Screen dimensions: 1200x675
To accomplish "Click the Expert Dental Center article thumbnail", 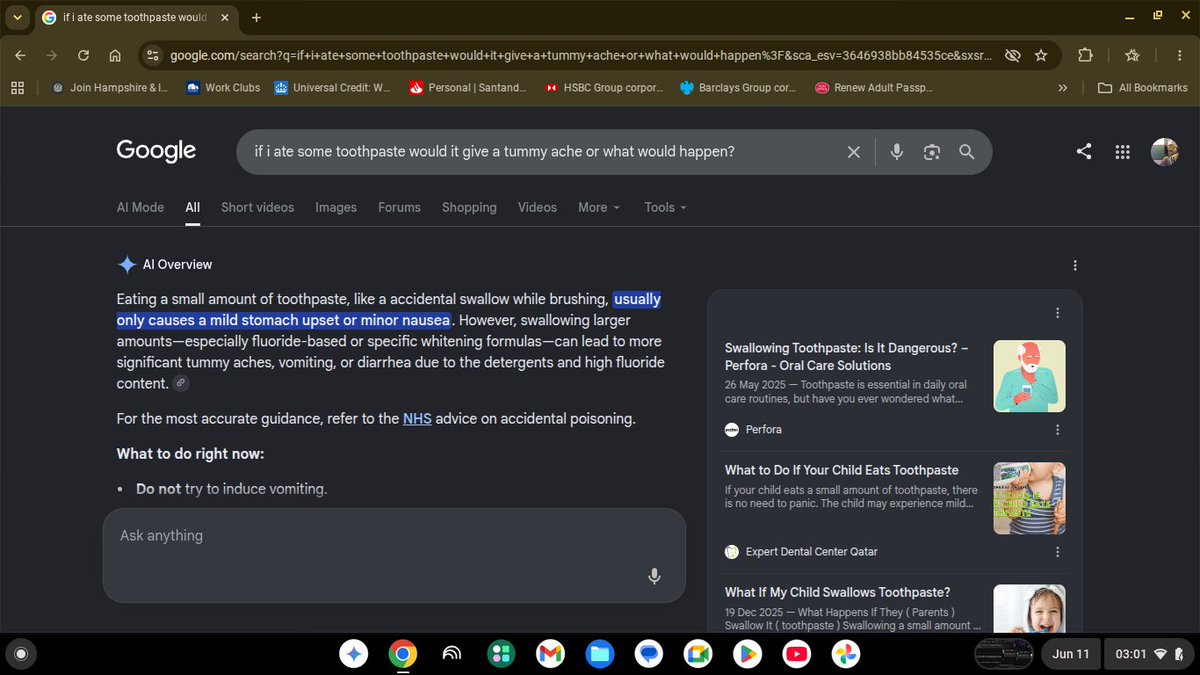I will coord(1029,498).
